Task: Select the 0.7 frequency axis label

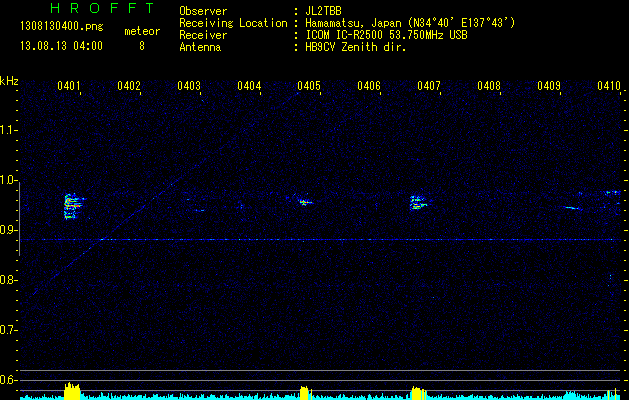Action: [9, 330]
